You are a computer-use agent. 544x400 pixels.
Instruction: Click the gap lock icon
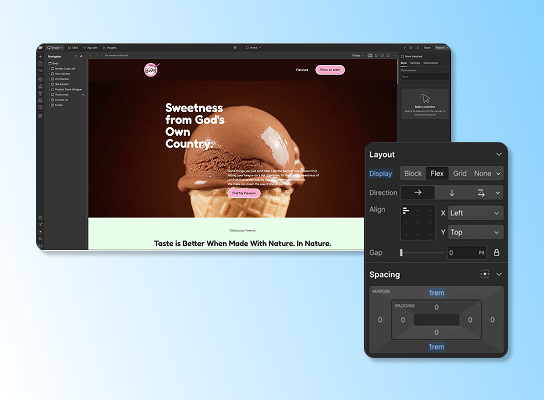(496, 253)
